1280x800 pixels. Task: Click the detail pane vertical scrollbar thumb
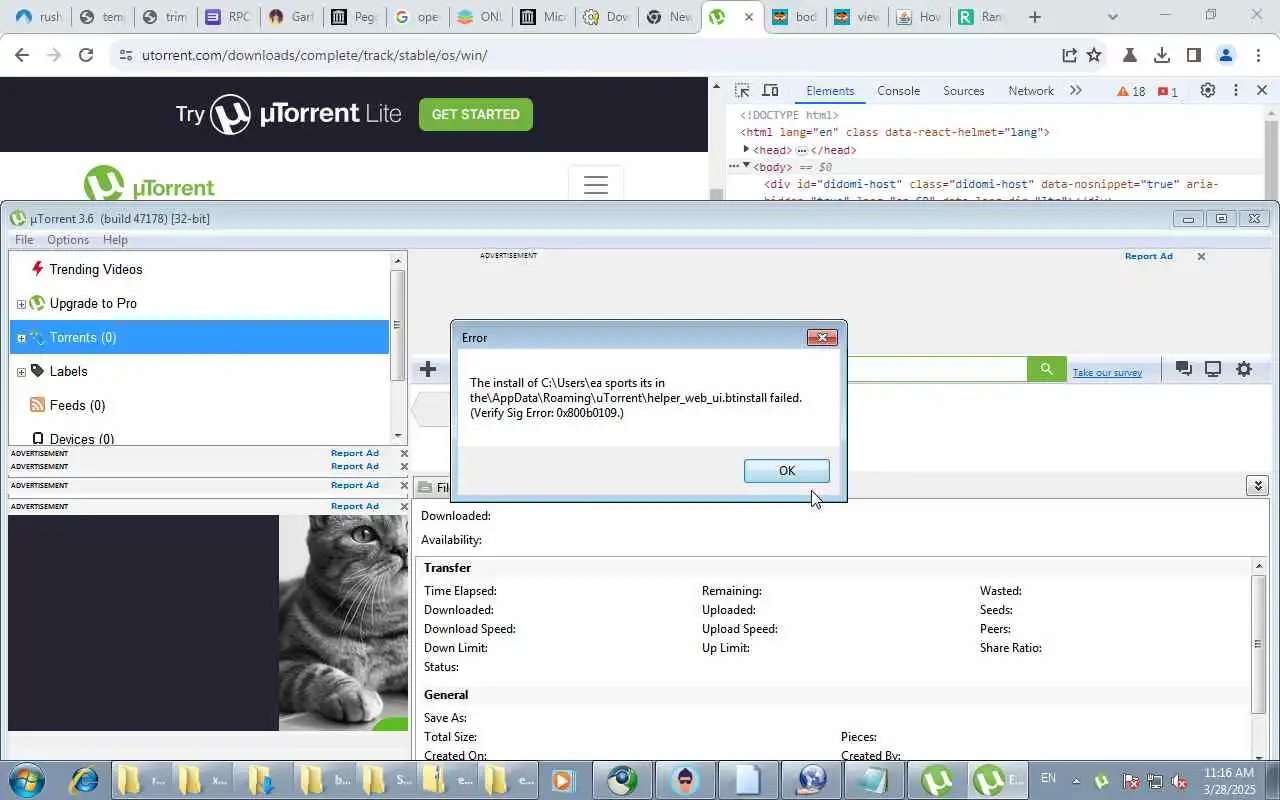point(1258,643)
